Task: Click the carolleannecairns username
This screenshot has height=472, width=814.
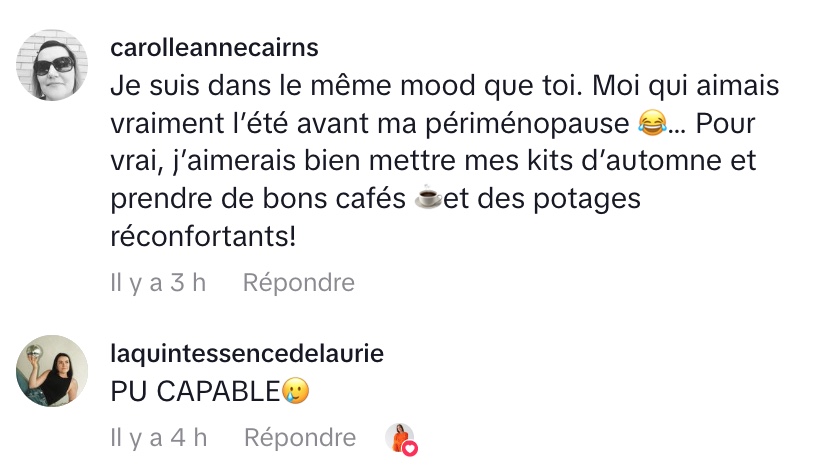Action: point(216,49)
